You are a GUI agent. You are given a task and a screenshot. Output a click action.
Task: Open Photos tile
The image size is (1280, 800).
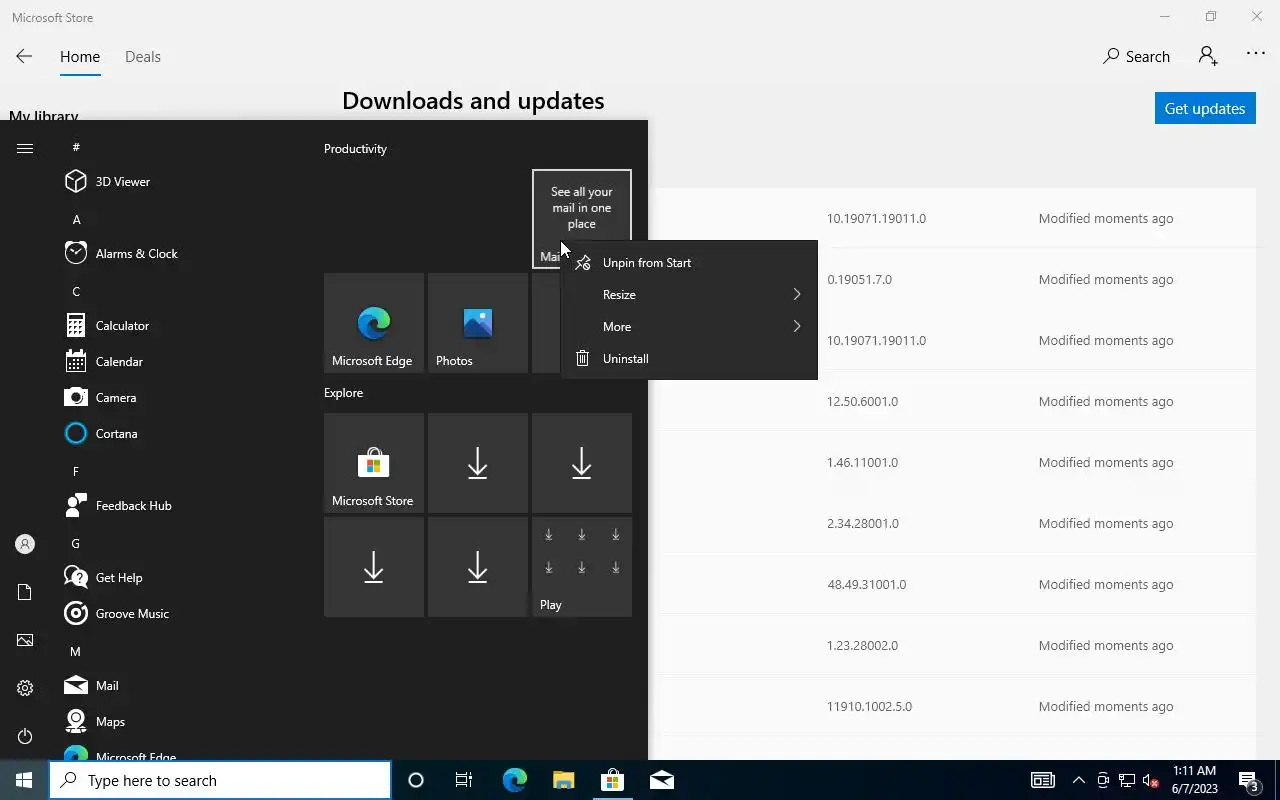(478, 323)
